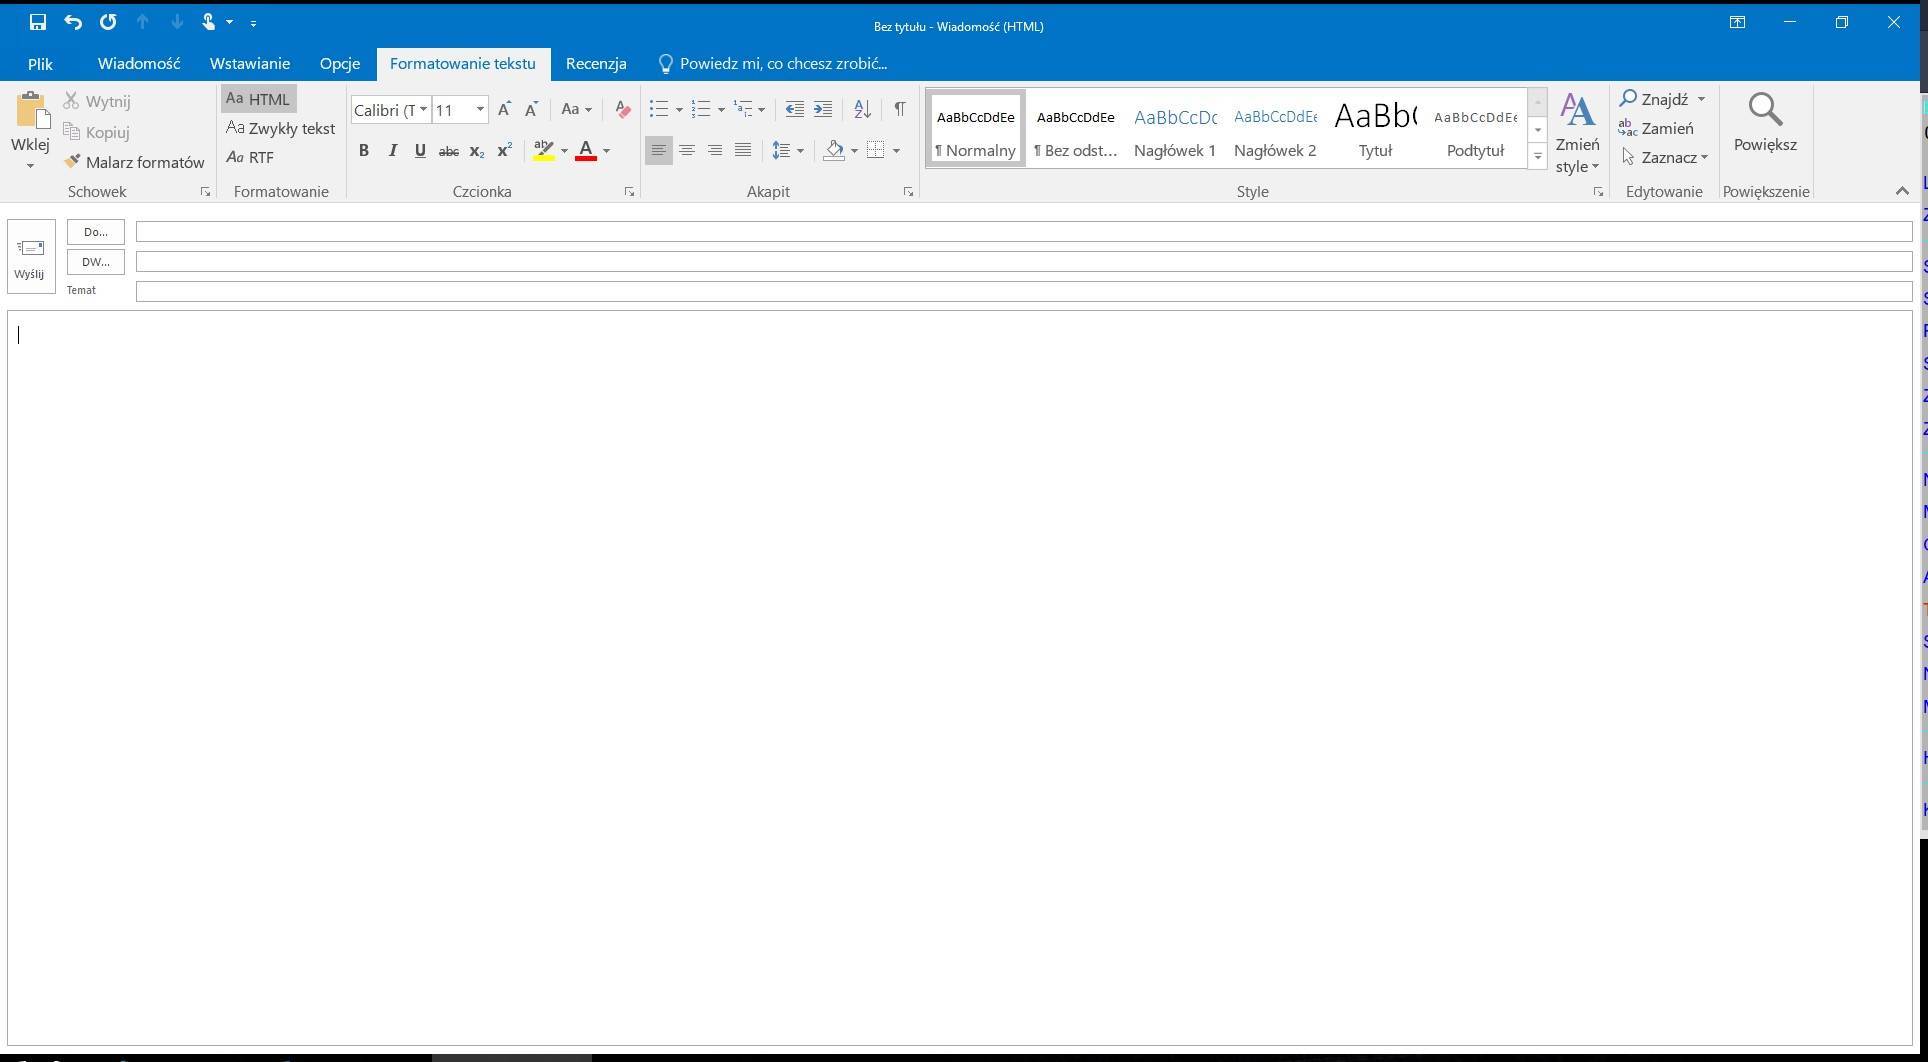Toggle Bold formatting
The width and height of the screenshot is (1928, 1062).
point(364,151)
